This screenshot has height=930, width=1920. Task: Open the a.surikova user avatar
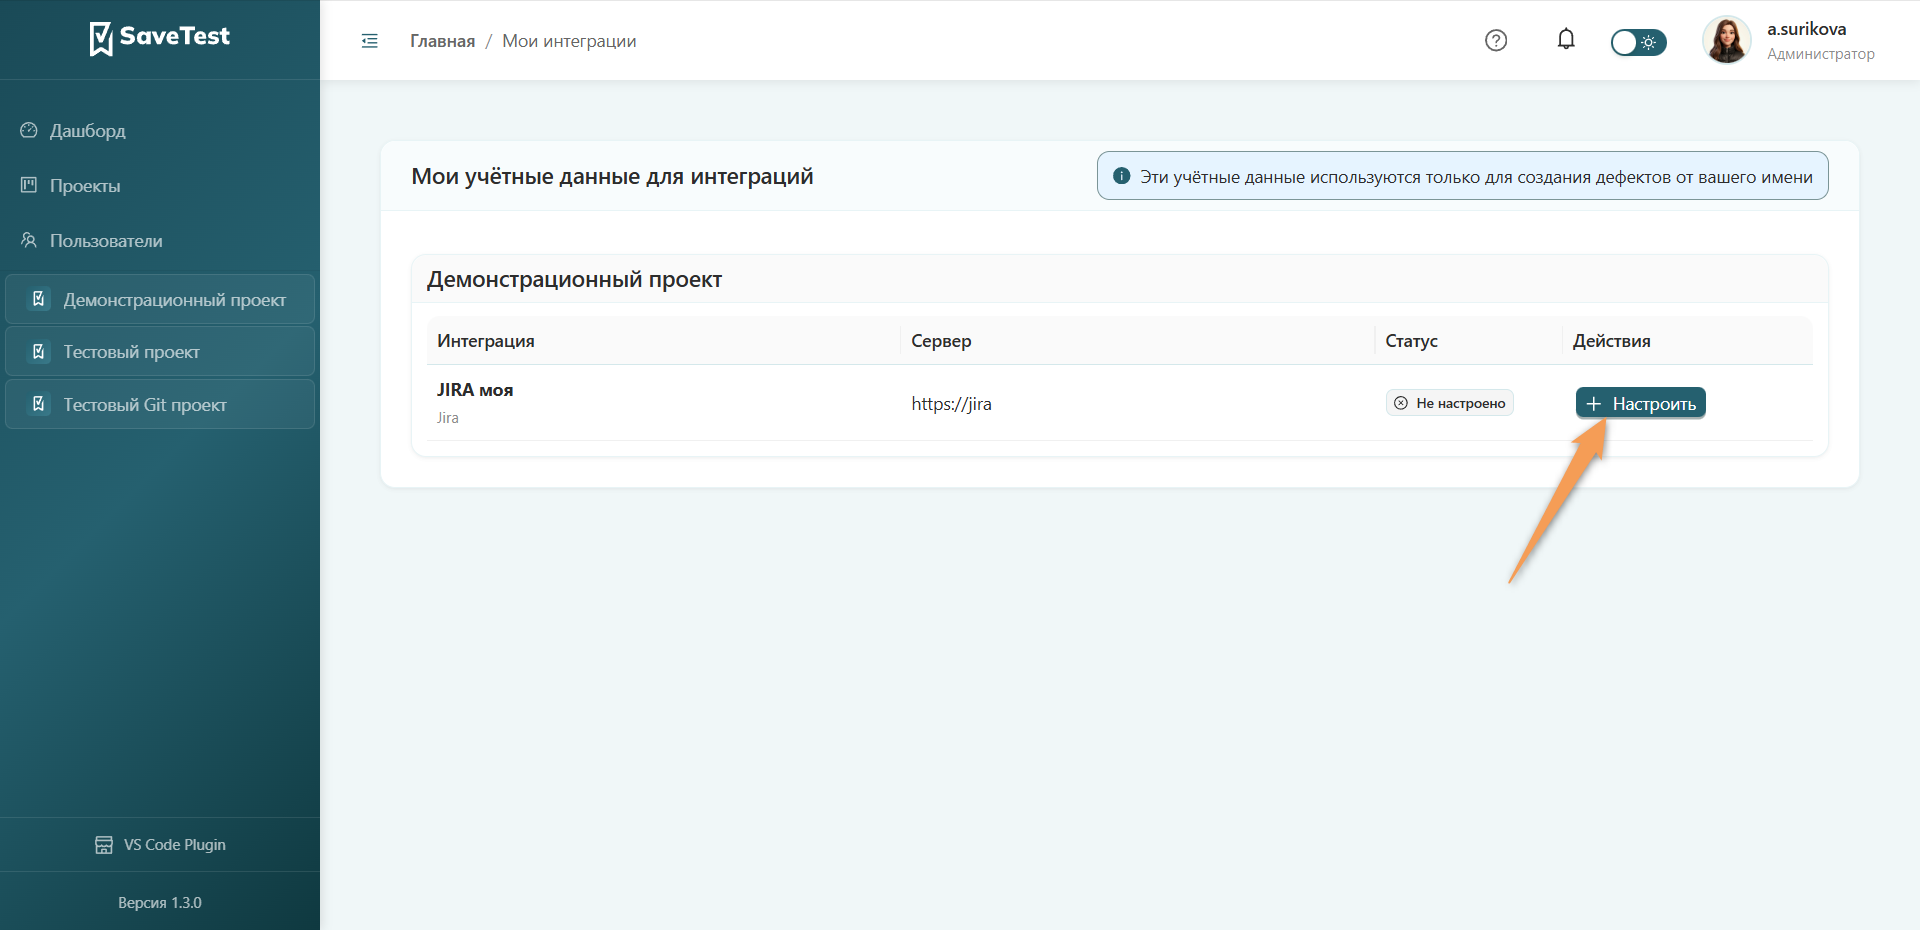(x=1727, y=40)
